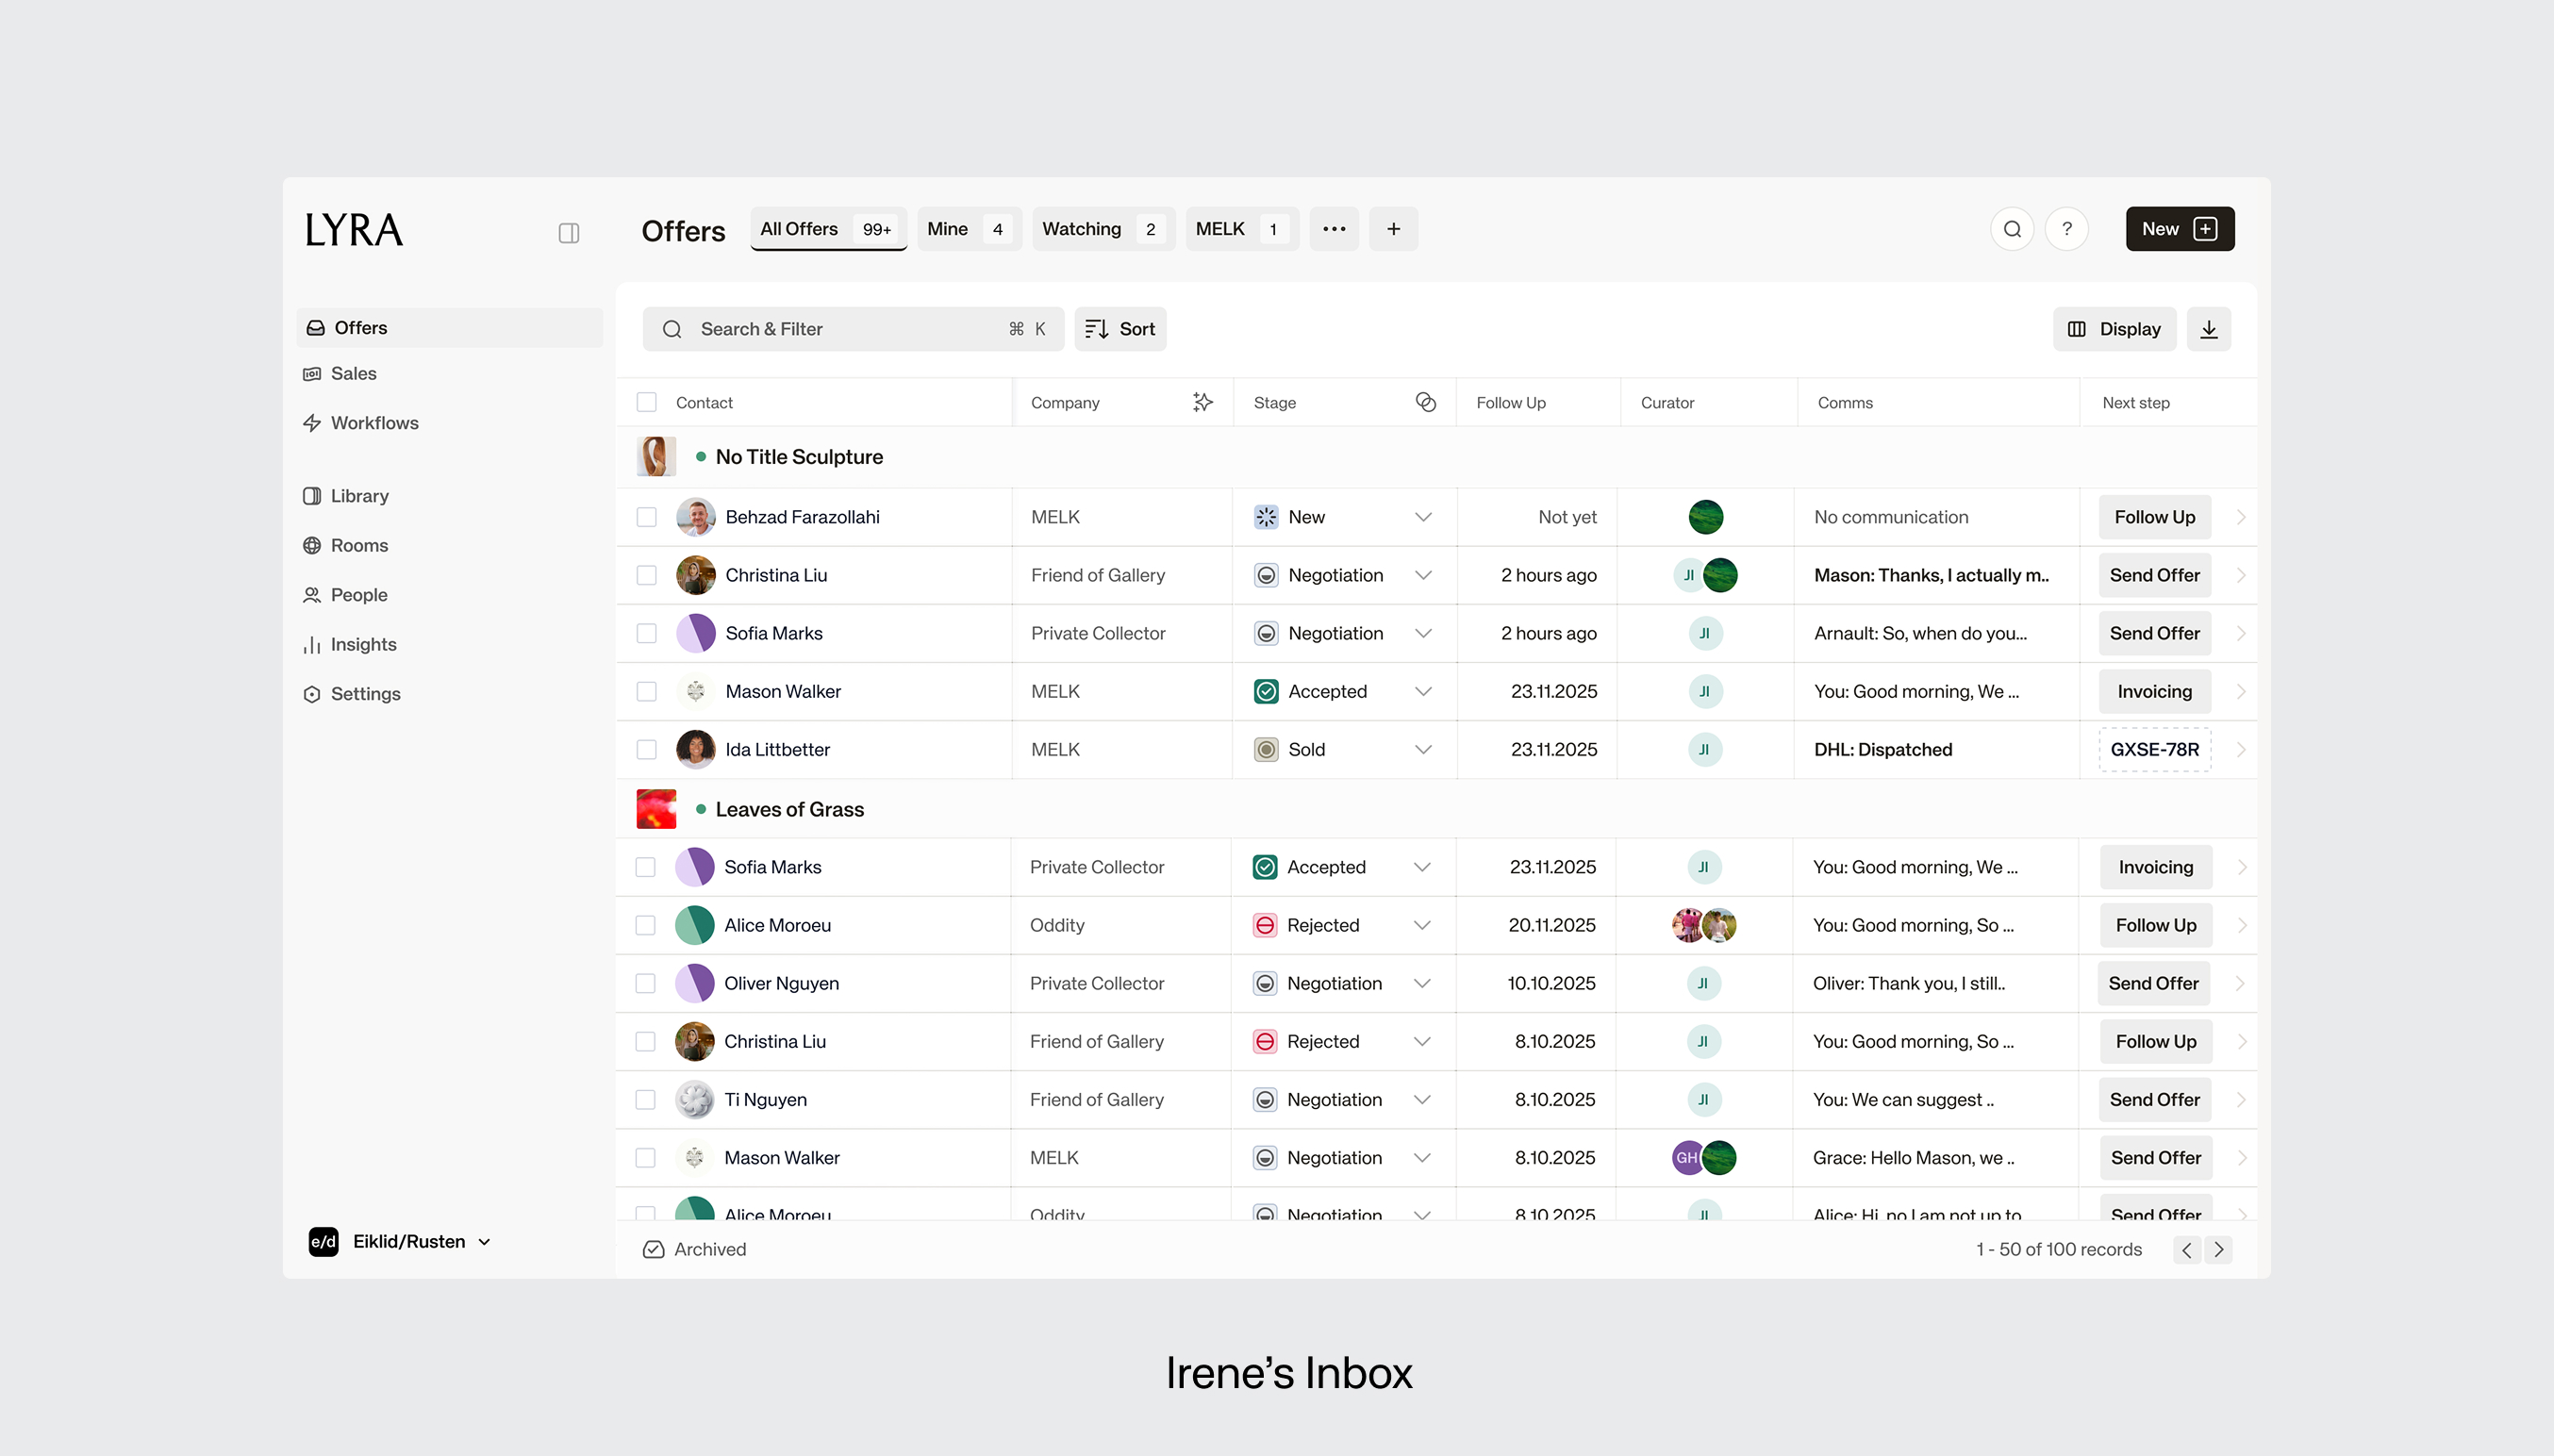Open the search magnifier in the header
The image size is (2554, 1456).
[2012, 229]
